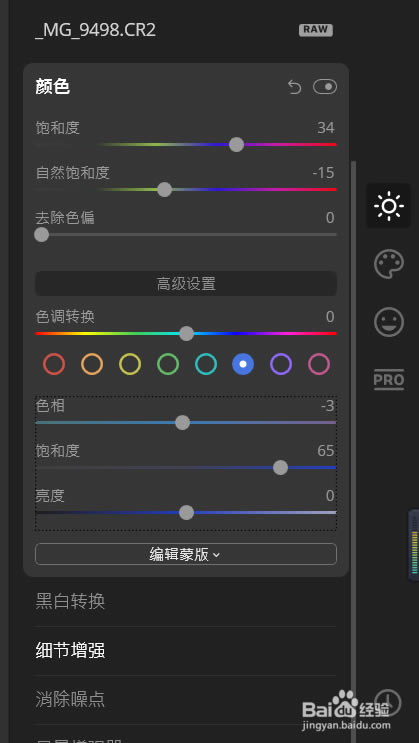Image resolution: width=419 pixels, height=743 pixels.
Task: Open the PRO tools tab
Action: [389, 380]
